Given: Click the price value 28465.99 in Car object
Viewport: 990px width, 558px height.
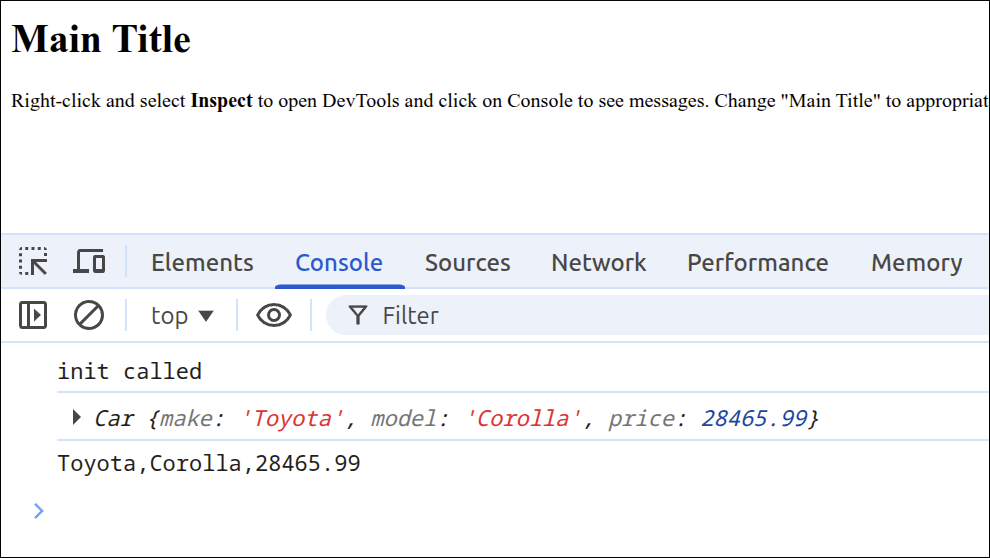Looking at the screenshot, I should click(x=754, y=418).
